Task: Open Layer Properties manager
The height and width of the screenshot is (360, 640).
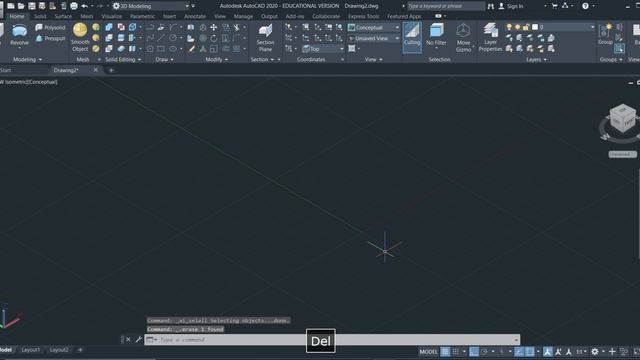Action: click(490, 37)
